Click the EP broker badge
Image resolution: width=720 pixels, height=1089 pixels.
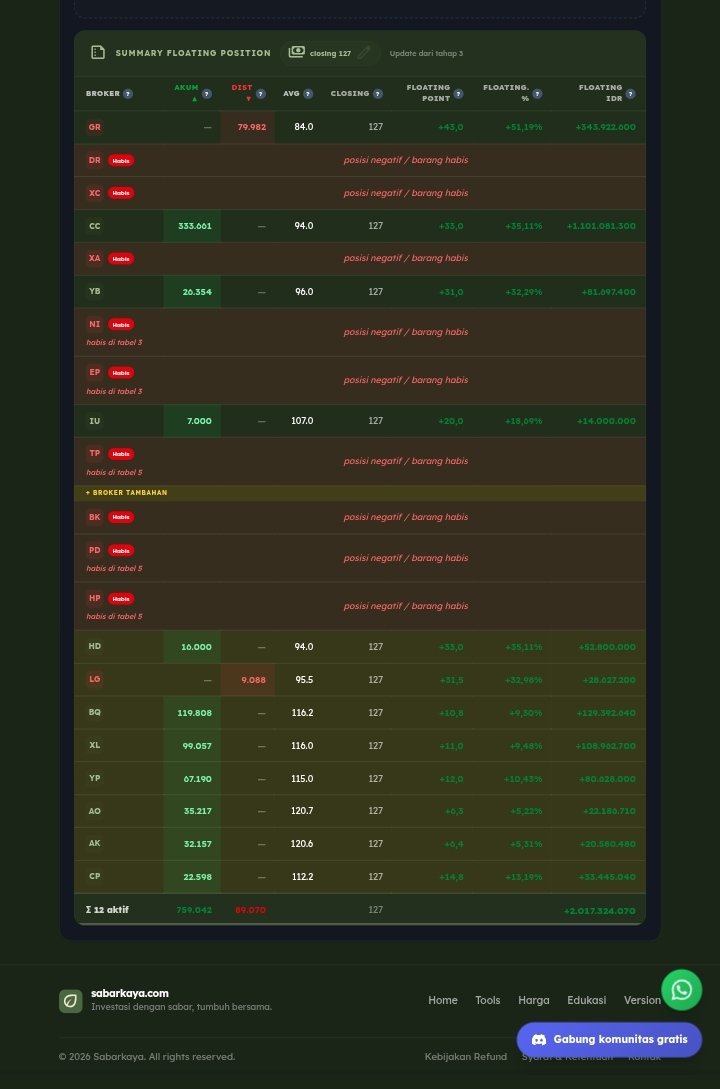(x=94, y=372)
